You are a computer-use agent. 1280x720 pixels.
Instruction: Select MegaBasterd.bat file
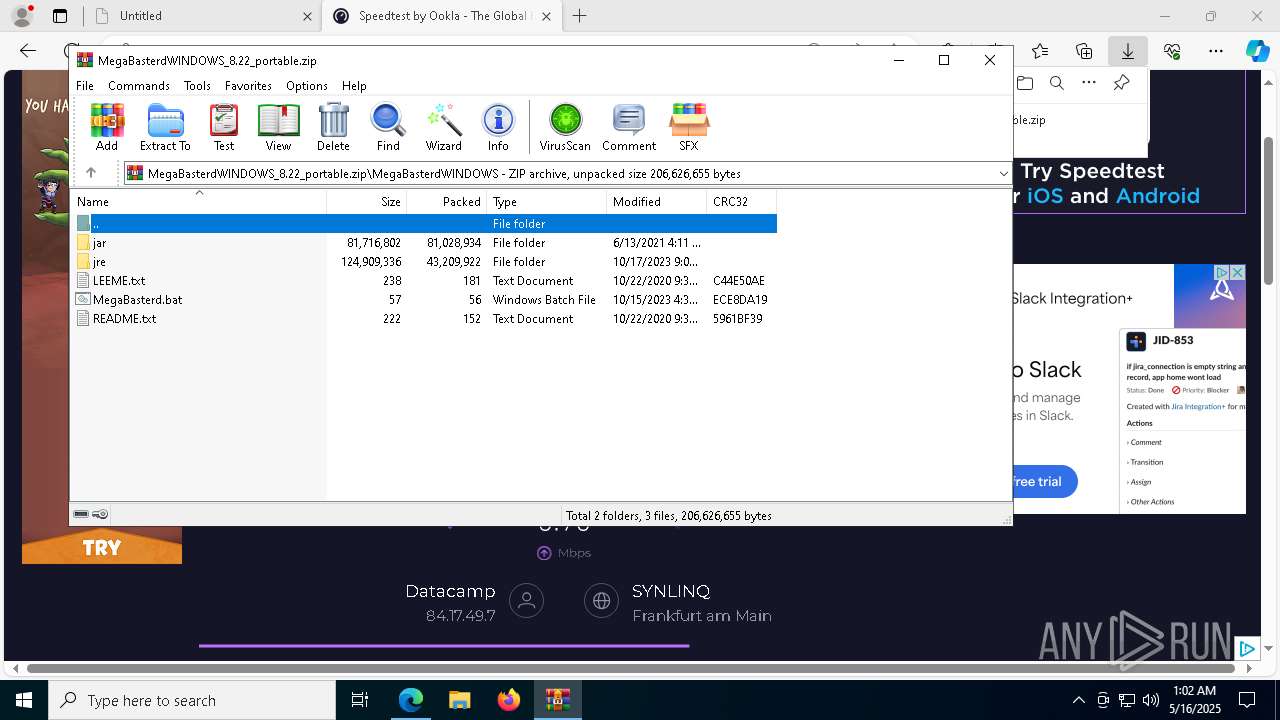425,300
